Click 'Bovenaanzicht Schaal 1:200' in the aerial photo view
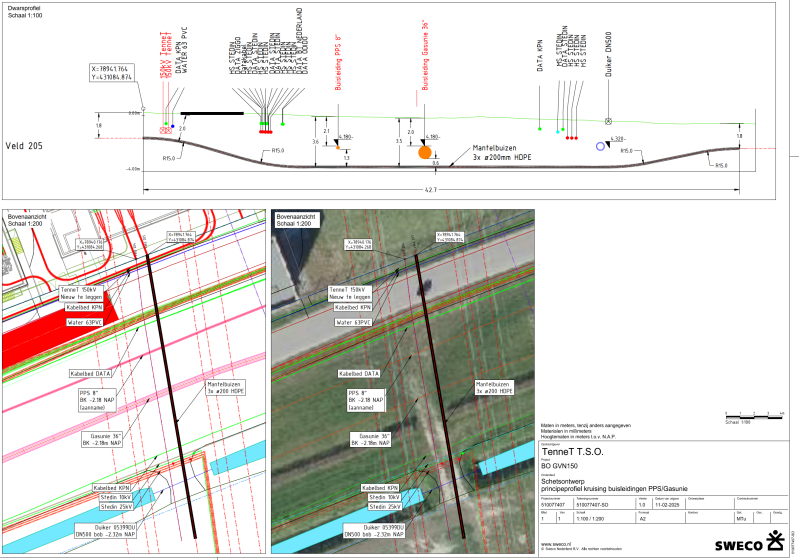 click(296, 220)
